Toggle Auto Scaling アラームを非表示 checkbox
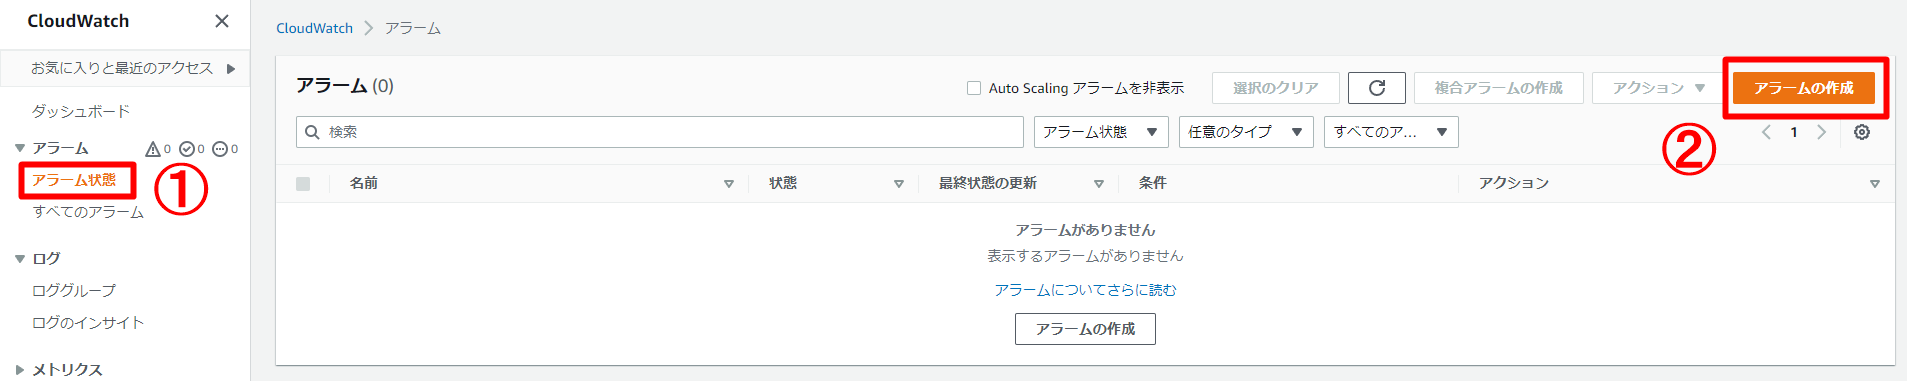 coord(974,88)
